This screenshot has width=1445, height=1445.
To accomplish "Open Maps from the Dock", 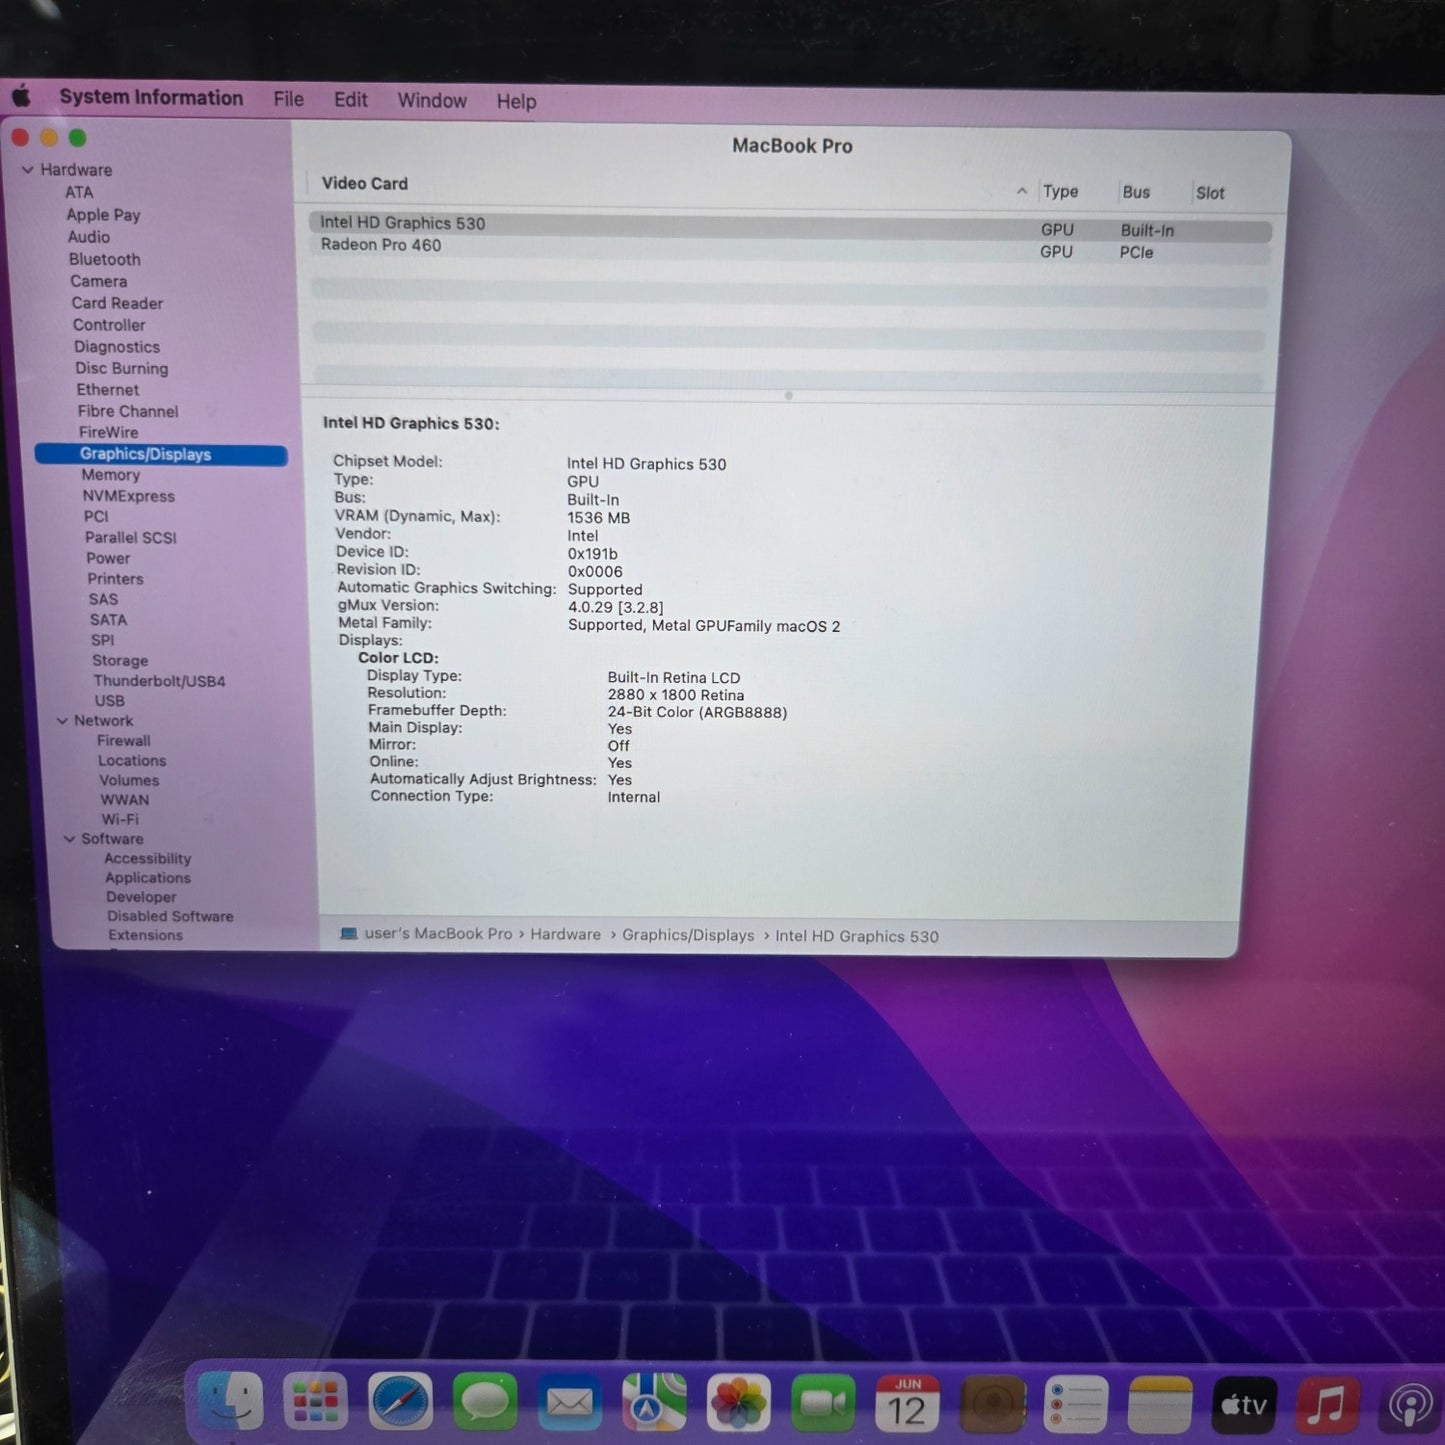I will tap(654, 1402).
